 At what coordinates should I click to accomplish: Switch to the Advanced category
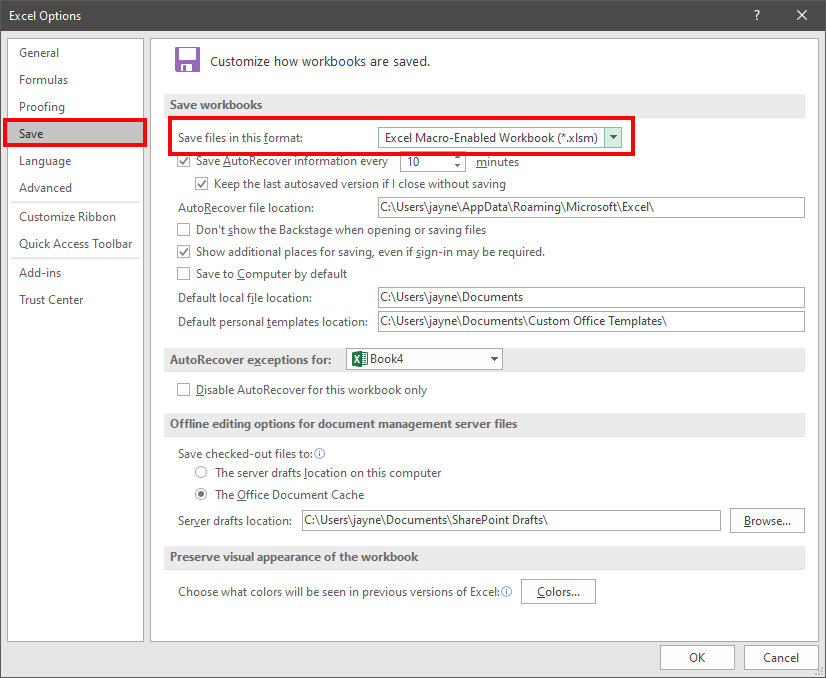[x=75, y=188]
